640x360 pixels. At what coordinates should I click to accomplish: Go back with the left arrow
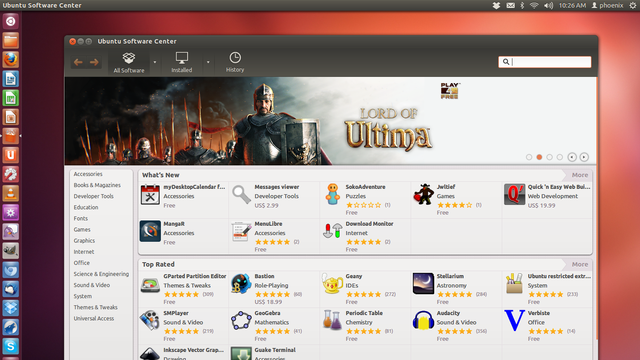click(78, 62)
